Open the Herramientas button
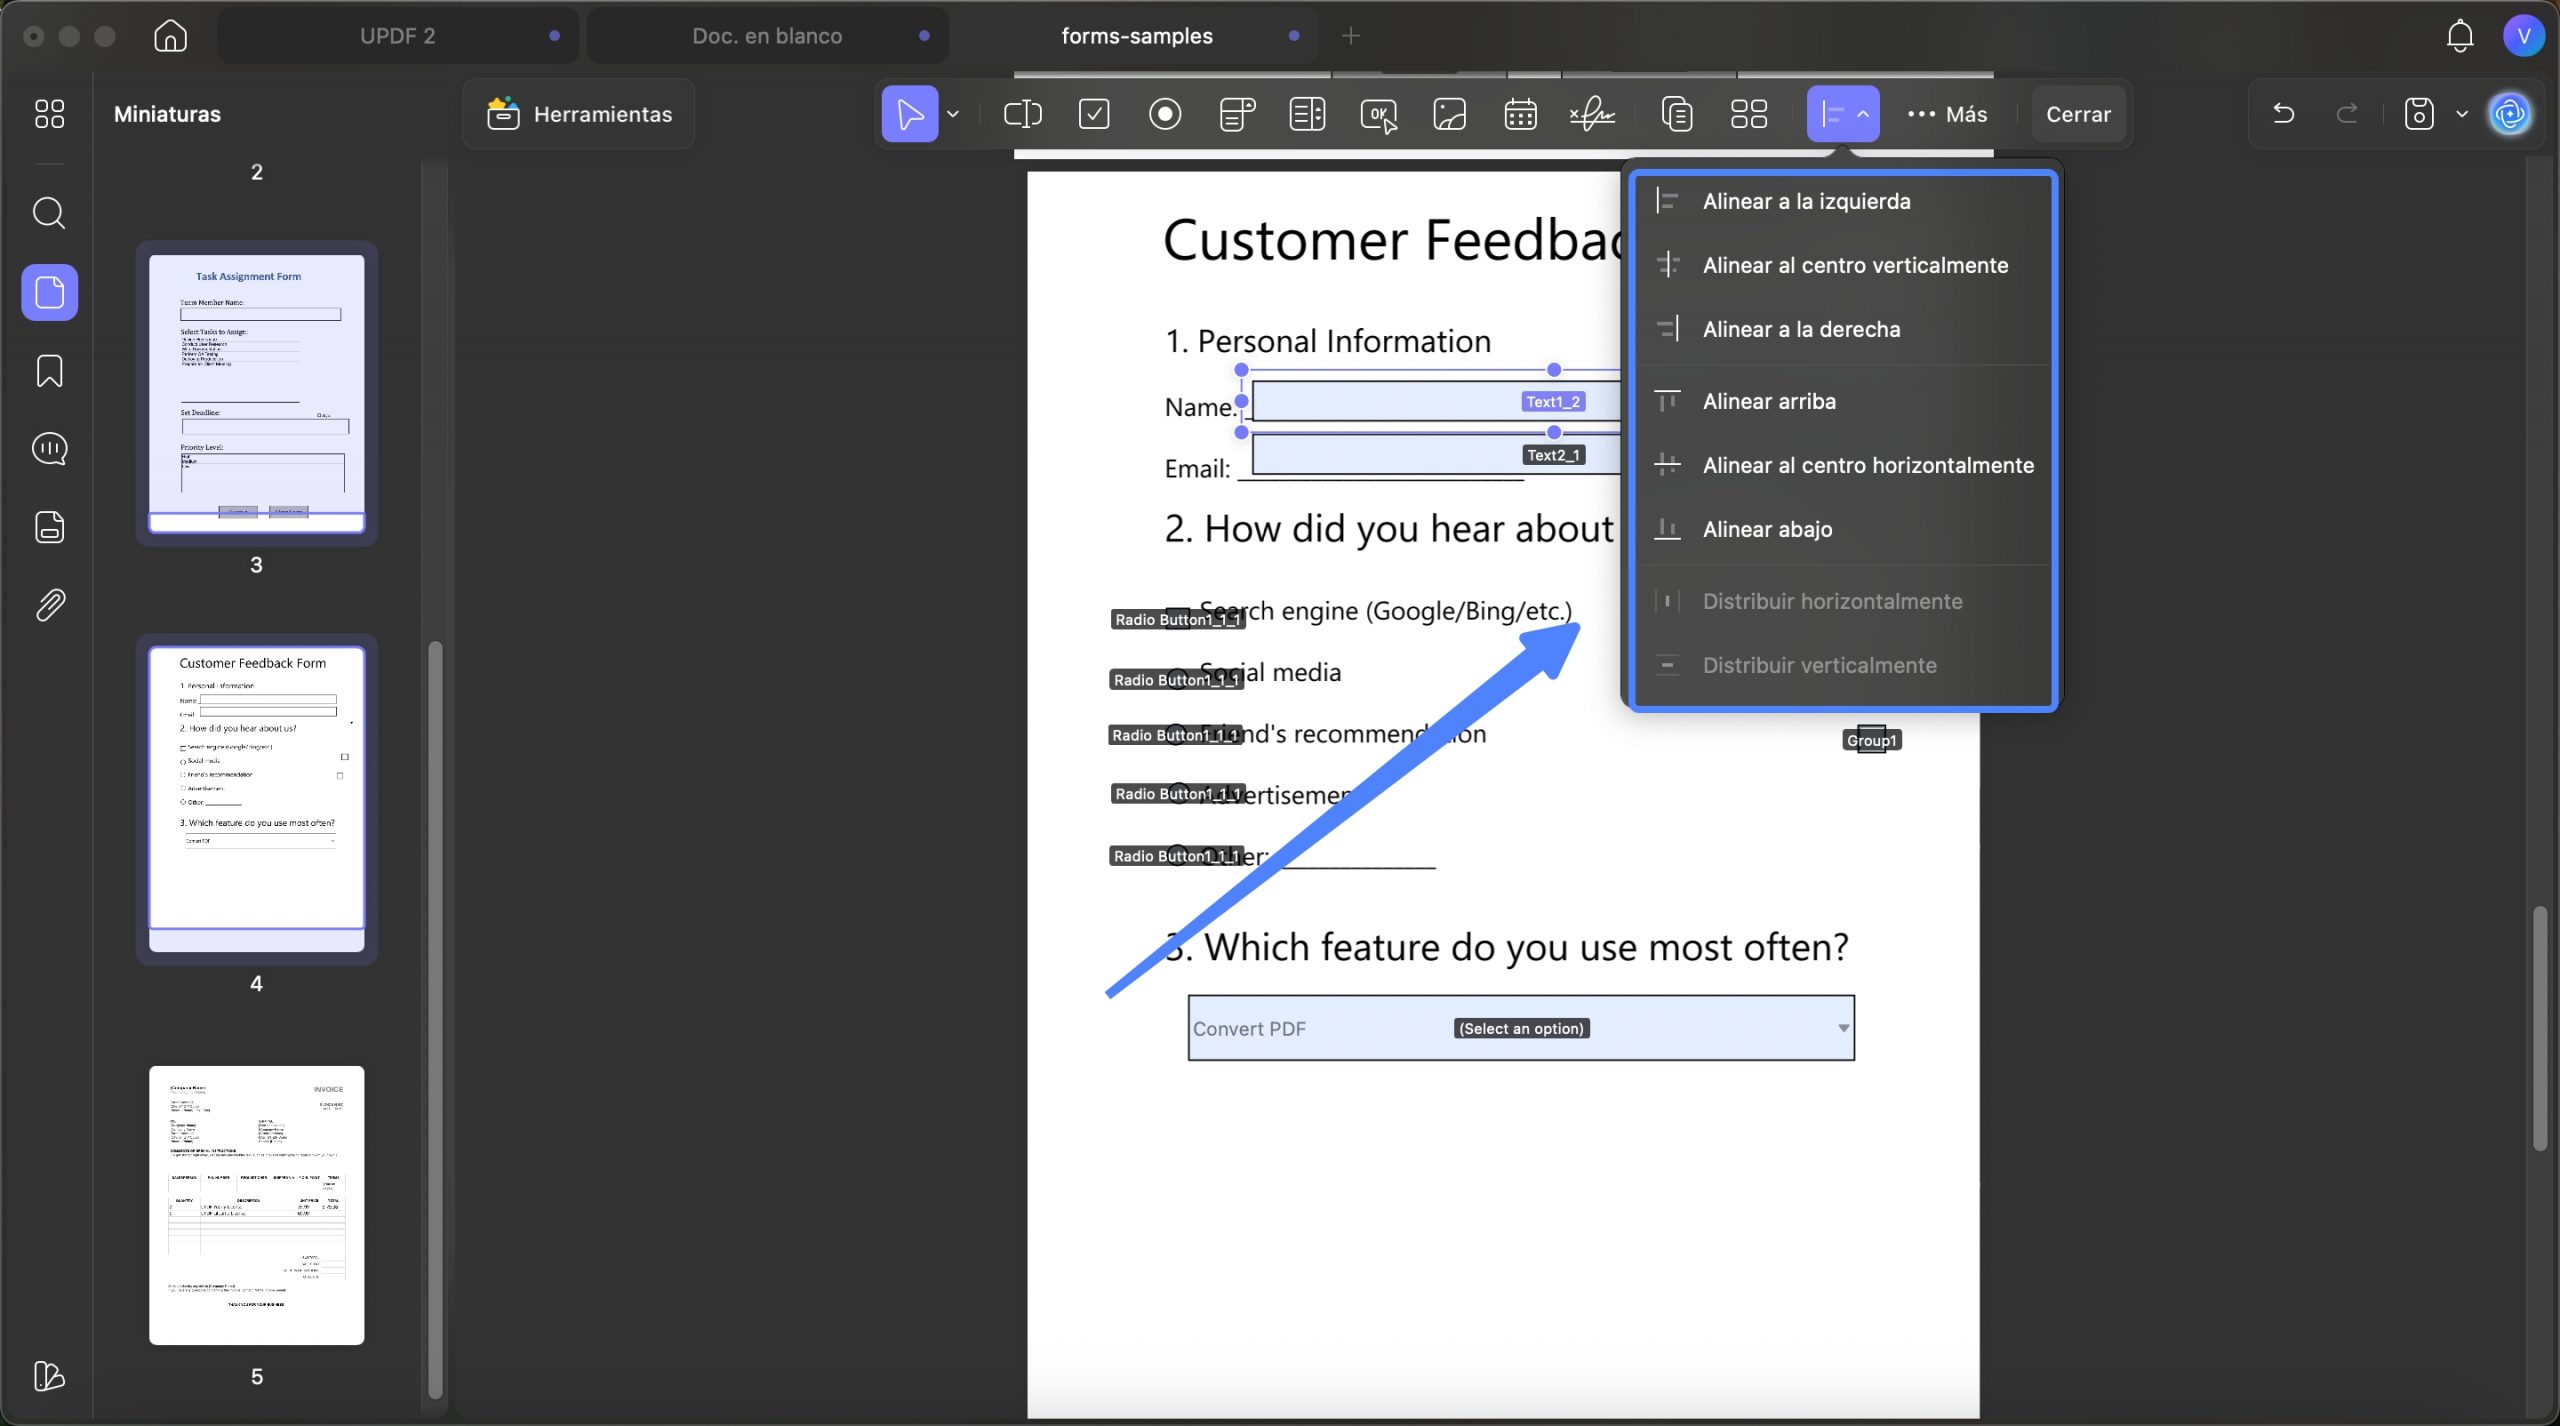Screen dimensions: 2560x1426 click(x=579, y=114)
